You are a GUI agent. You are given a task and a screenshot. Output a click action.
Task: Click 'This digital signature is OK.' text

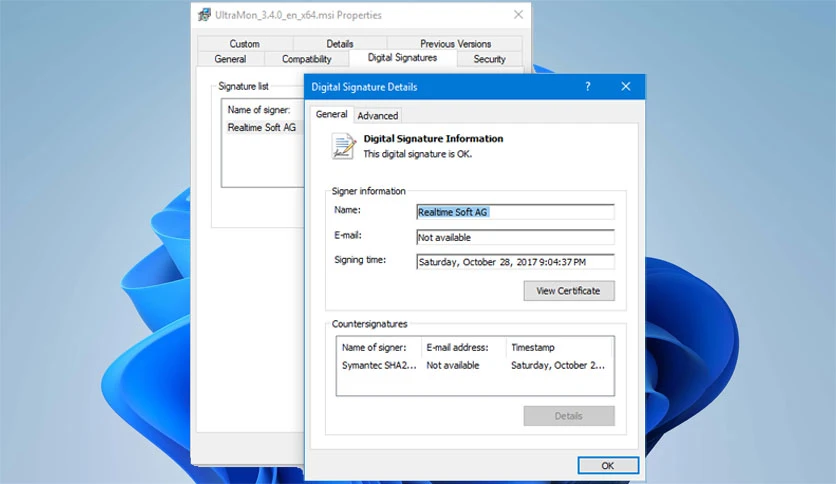point(417,154)
